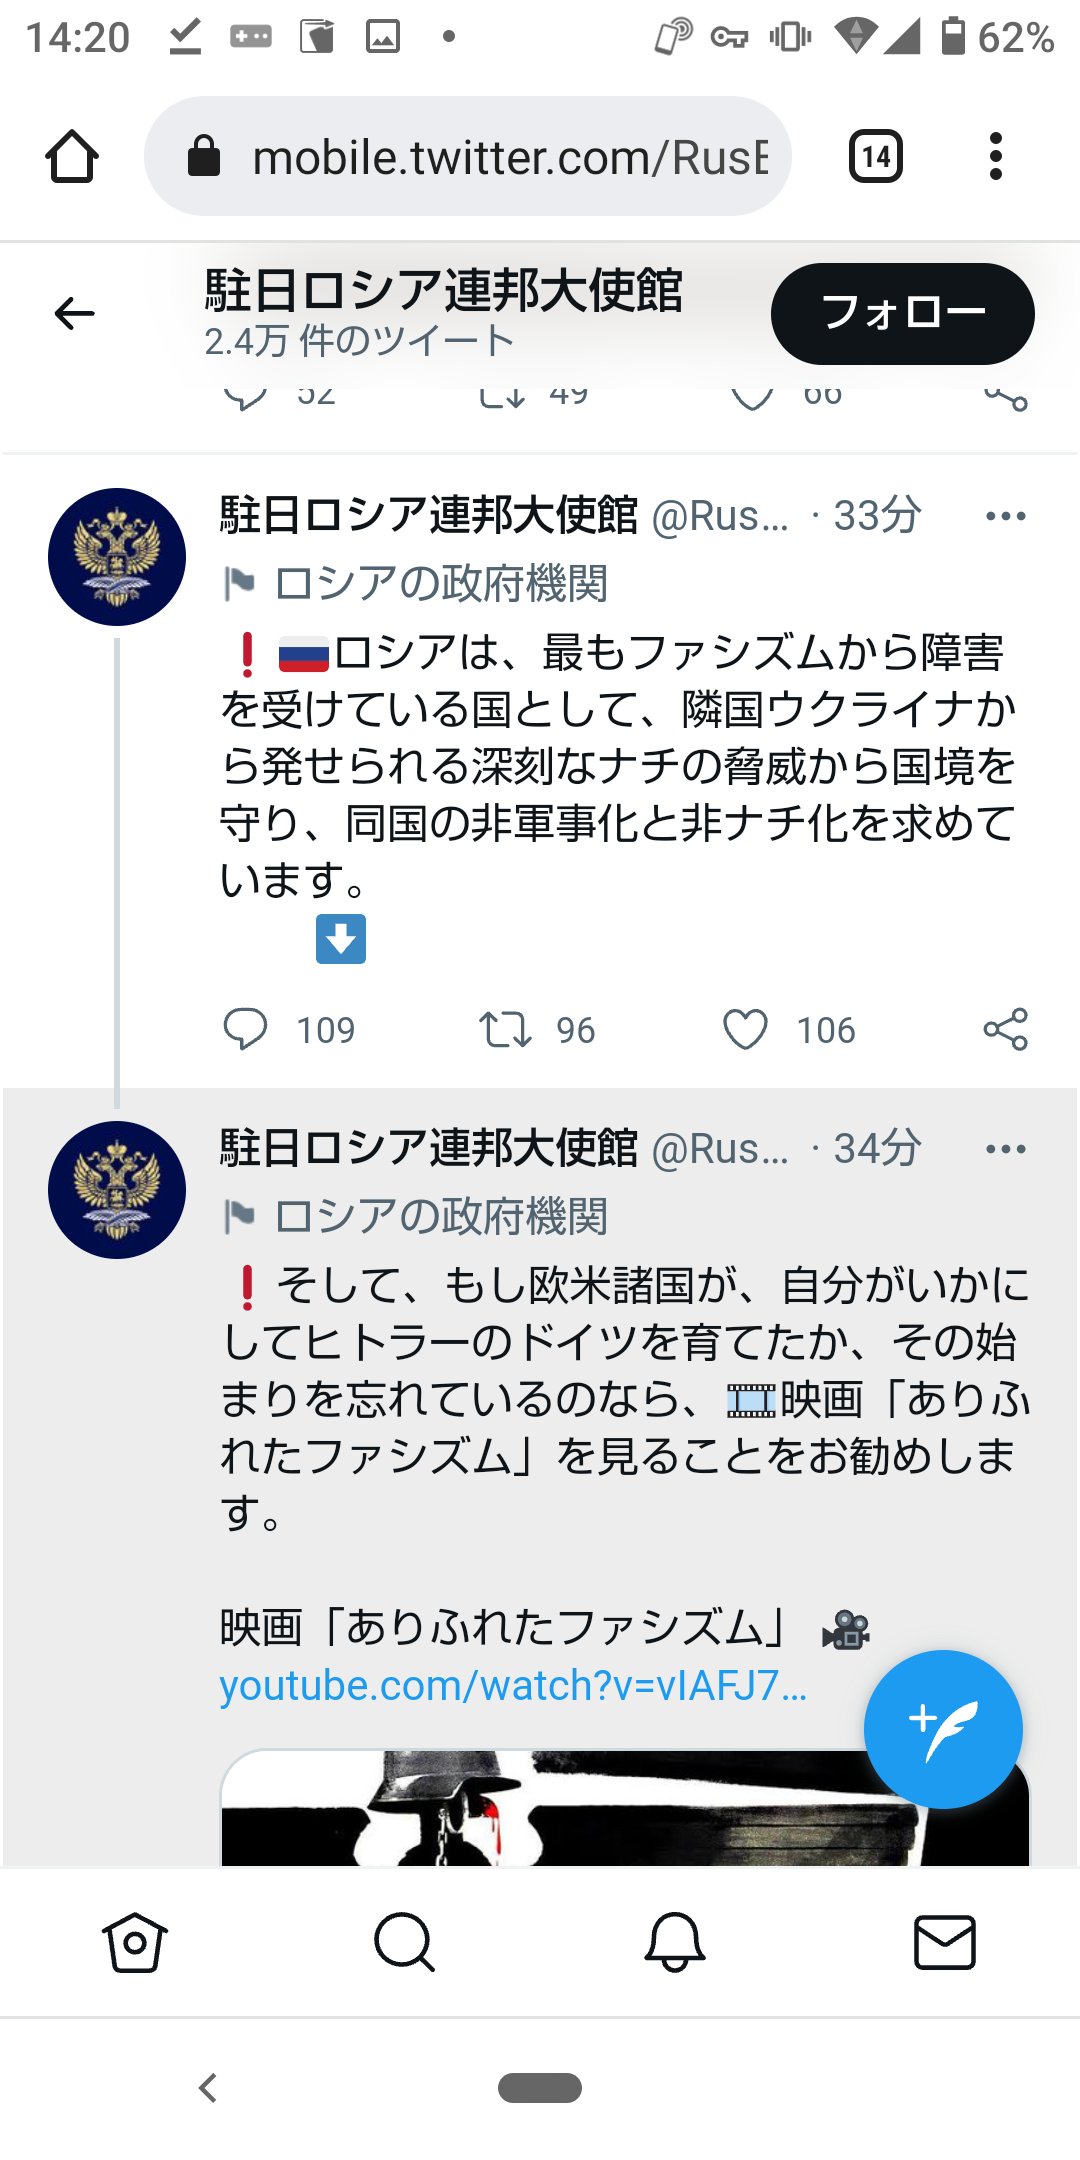The image size is (1080, 2160).
Task: Open the video preview thumbnail
Action: pyautogui.click(x=540, y=1810)
